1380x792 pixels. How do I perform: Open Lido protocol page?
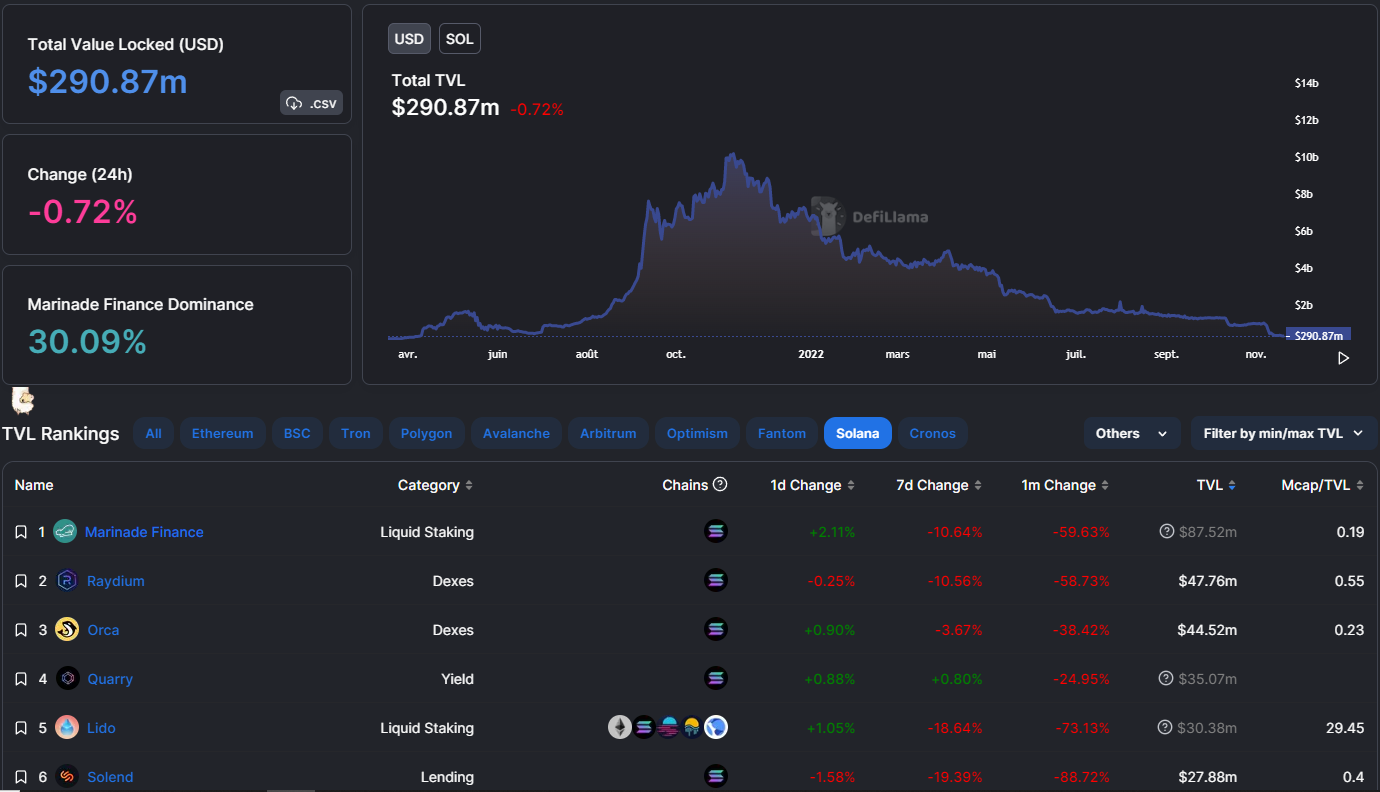pyautogui.click(x=101, y=728)
